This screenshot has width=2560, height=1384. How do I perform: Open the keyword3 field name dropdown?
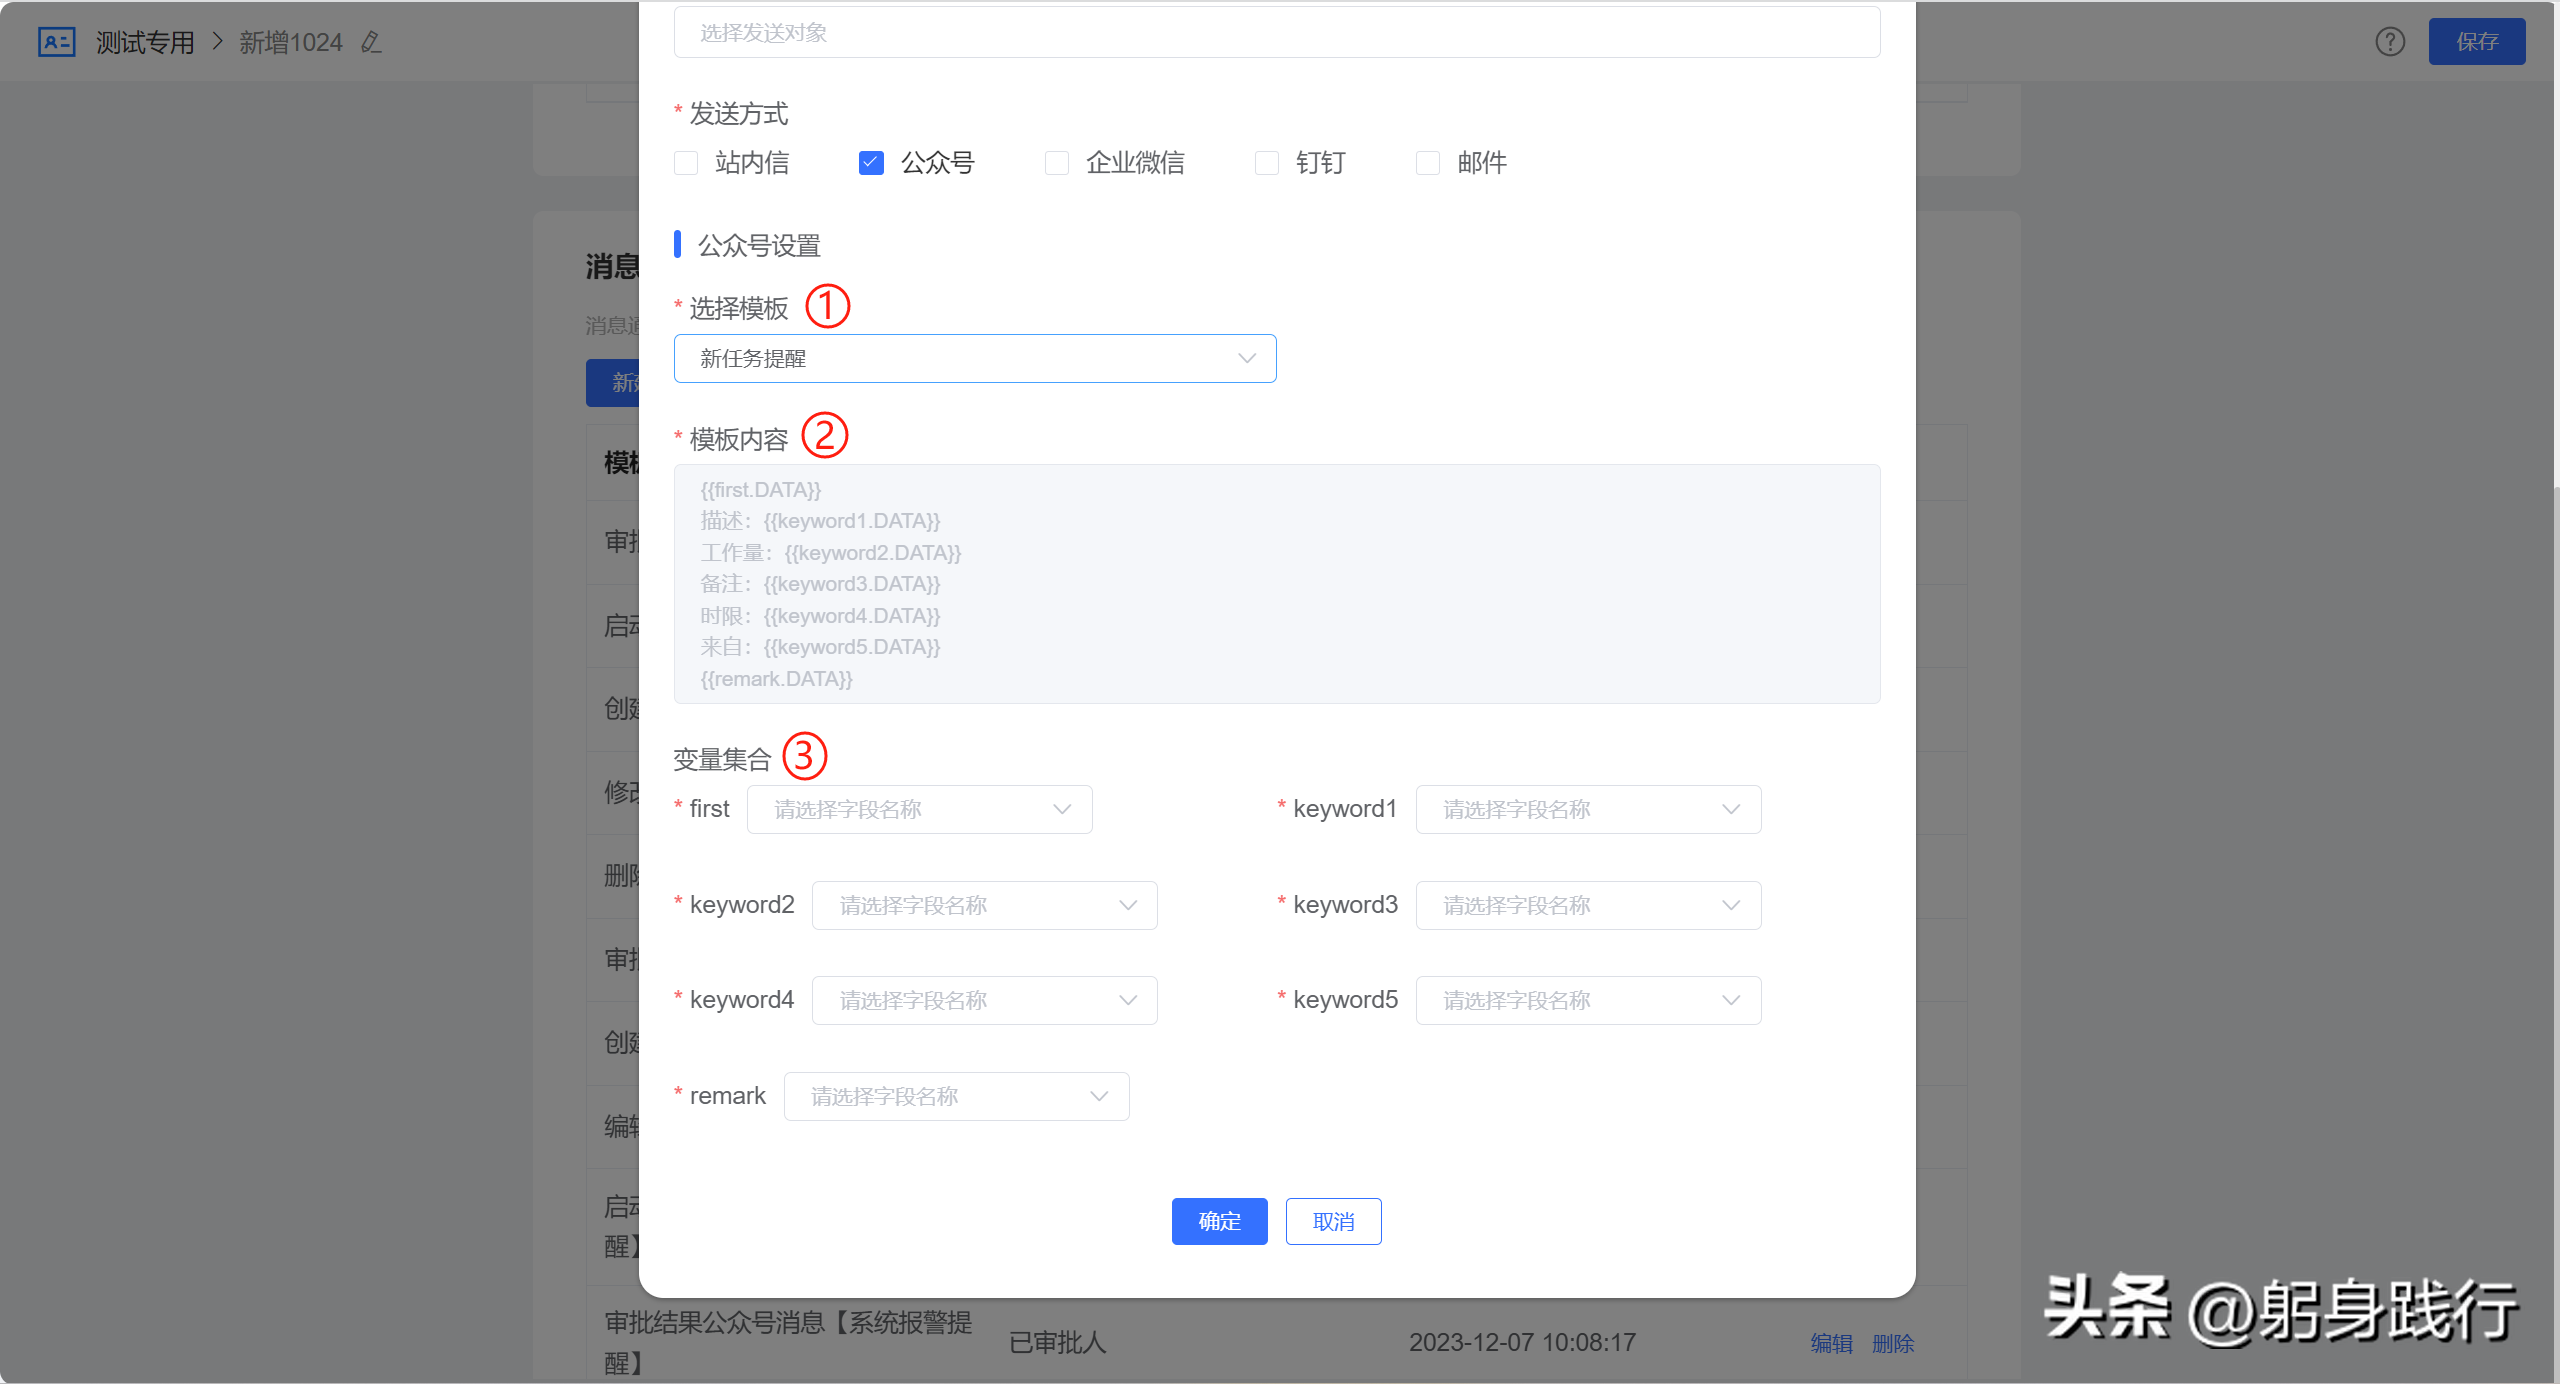1588,905
